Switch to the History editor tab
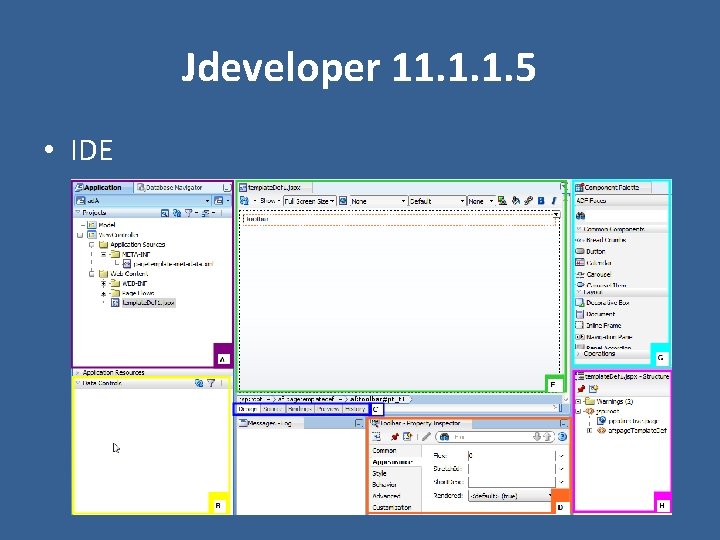The width and height of the screenshot is (720, 540). pyautogui.click(x=354, y=409)
